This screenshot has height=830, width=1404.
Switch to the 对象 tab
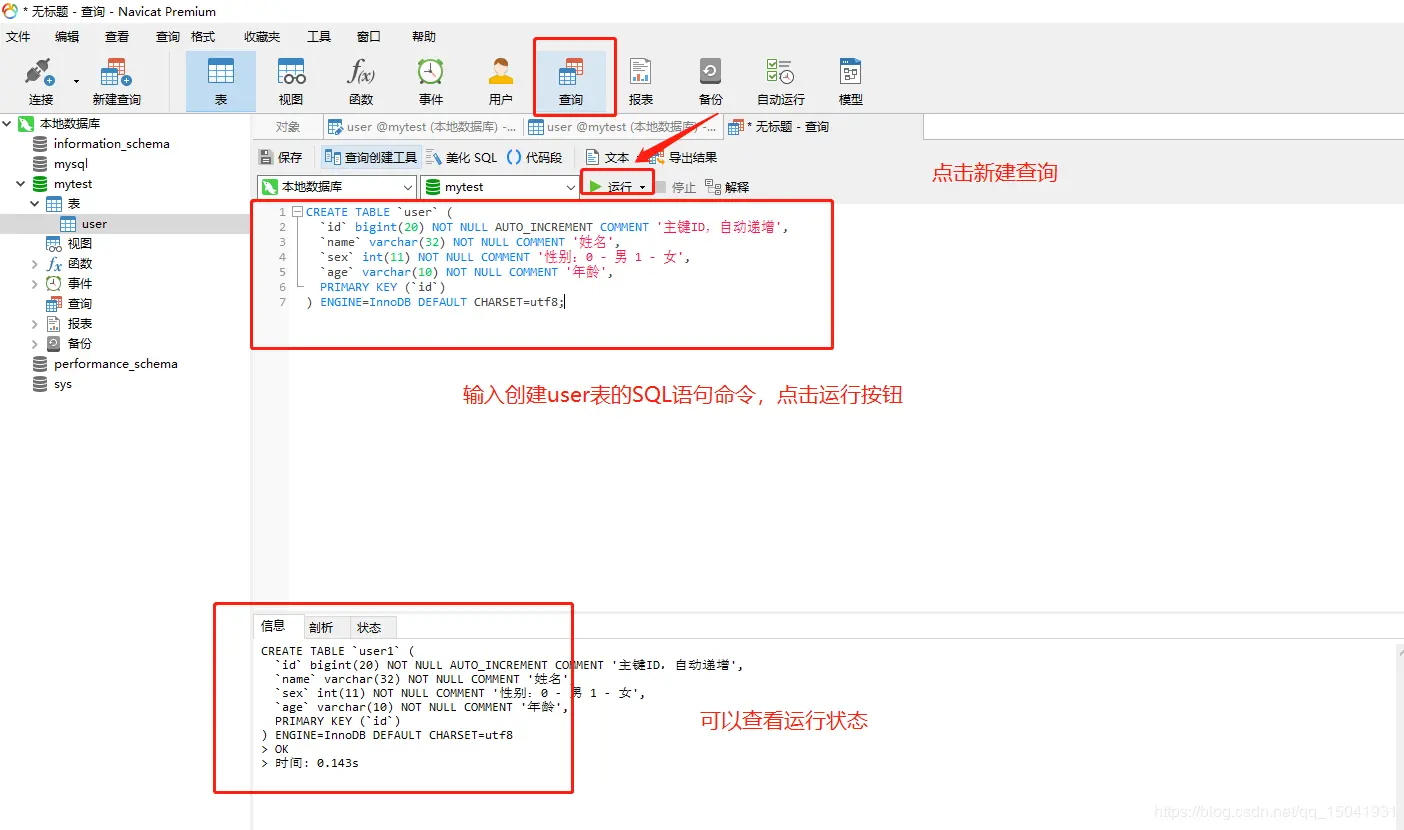pos(288,127)
